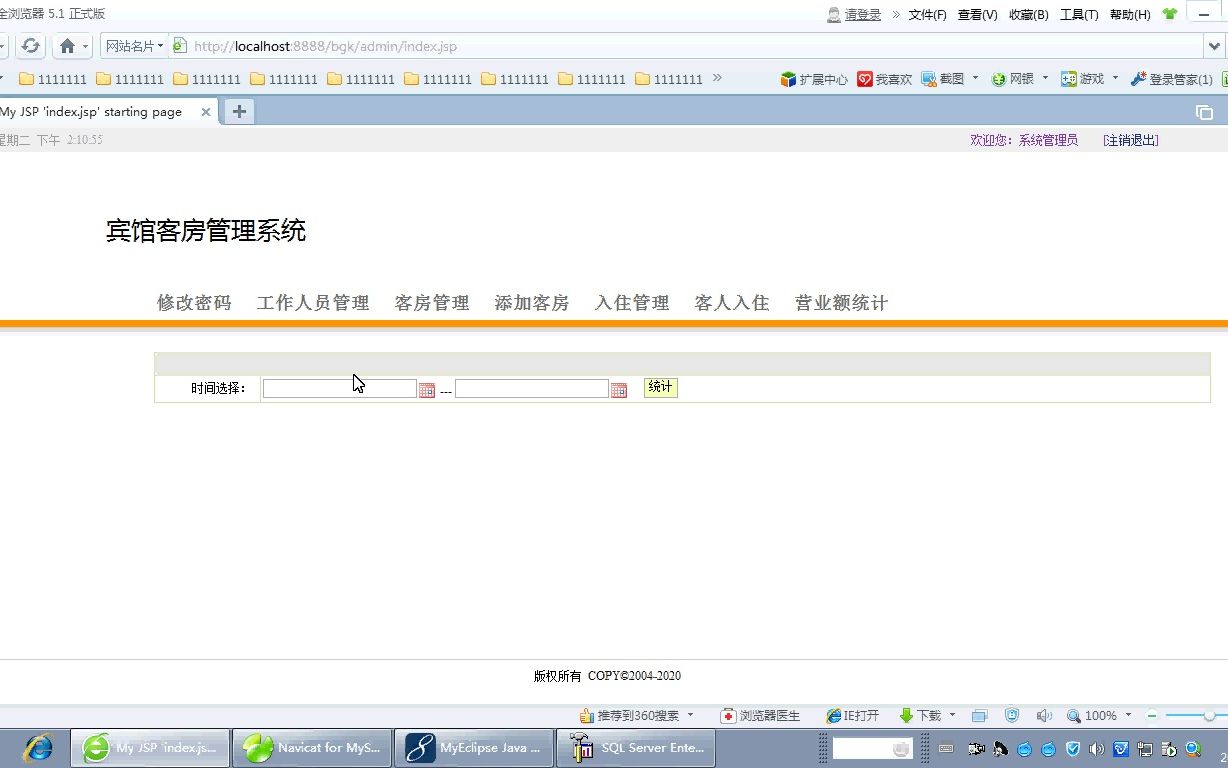Open the 网银 online banking tool

(x=1016, y=78)
